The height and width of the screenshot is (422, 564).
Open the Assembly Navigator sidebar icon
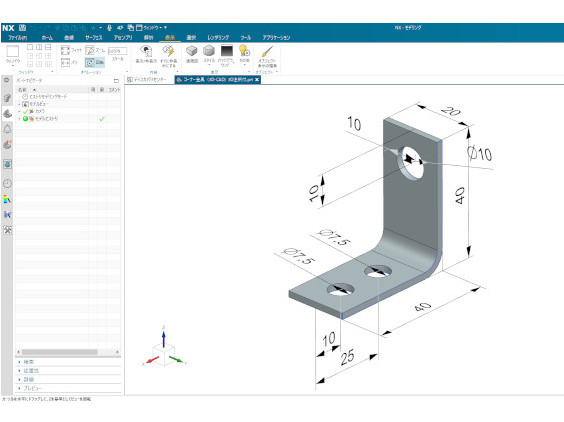point(7,98)
